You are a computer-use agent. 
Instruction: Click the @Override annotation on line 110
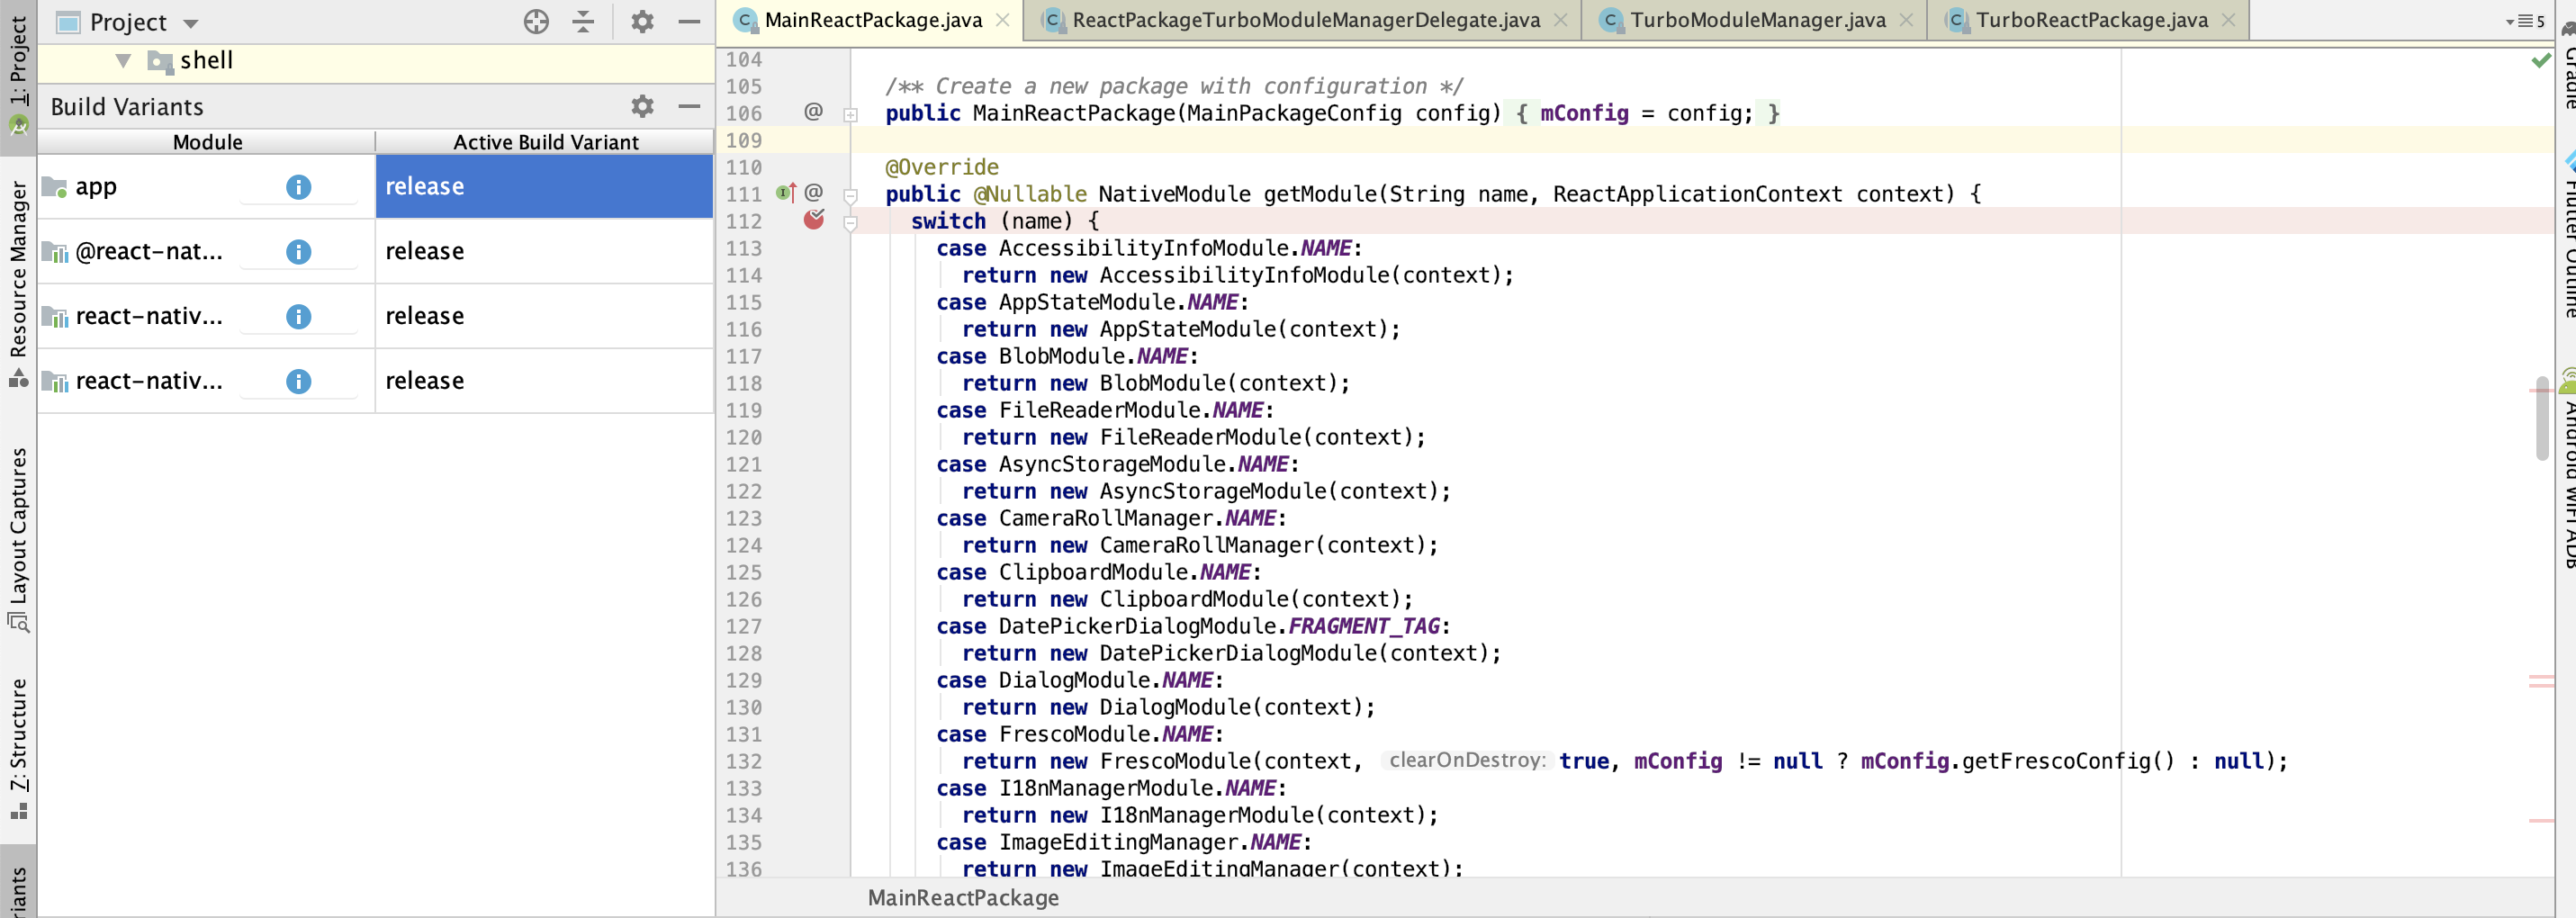(941, 168)
